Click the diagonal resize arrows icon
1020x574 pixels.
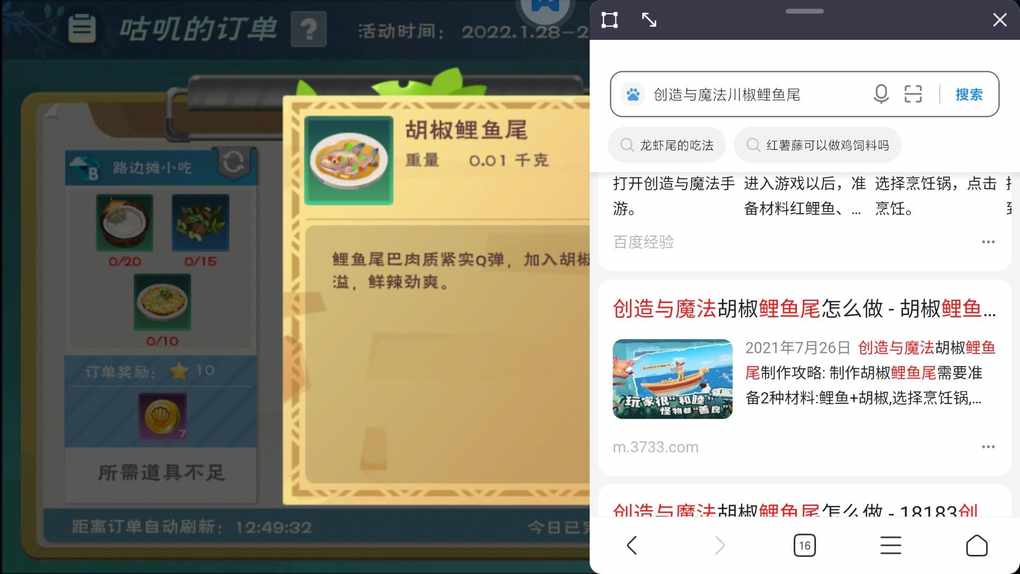pos(649,20)
